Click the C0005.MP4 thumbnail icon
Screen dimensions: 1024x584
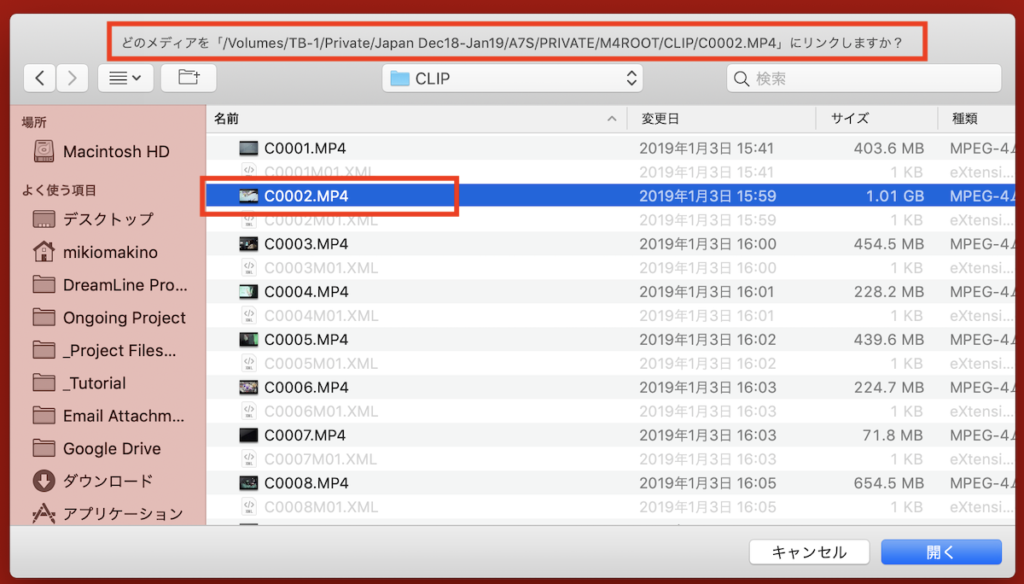248,340
